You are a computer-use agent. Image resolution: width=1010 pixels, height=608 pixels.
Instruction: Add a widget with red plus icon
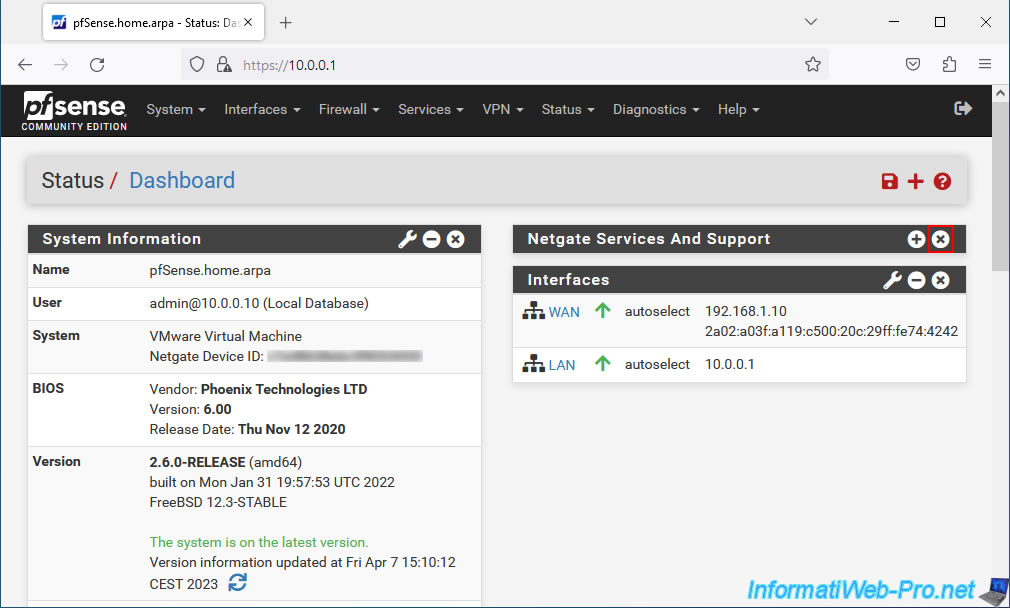(915, 182)
